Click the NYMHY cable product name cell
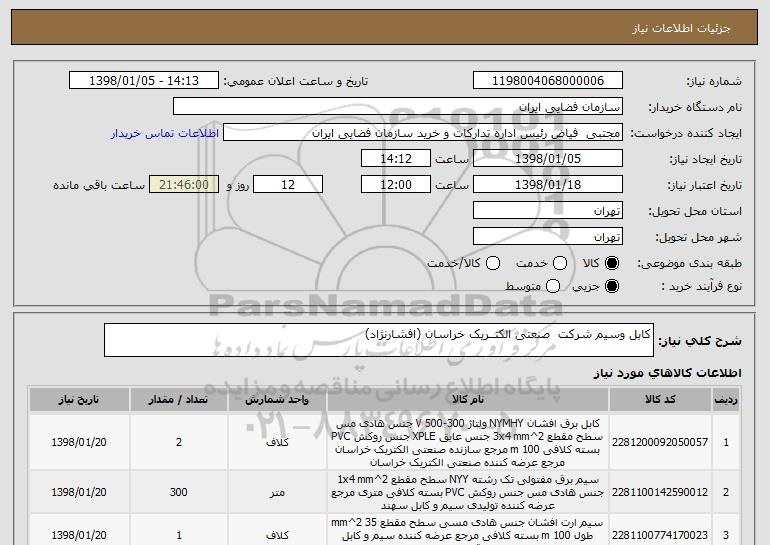This screenshot has height=545, width=770. click(x=468, y=442)
